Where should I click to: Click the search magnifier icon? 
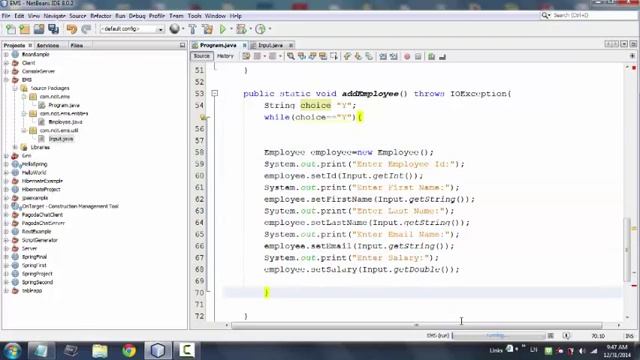(x=545, y=15)
